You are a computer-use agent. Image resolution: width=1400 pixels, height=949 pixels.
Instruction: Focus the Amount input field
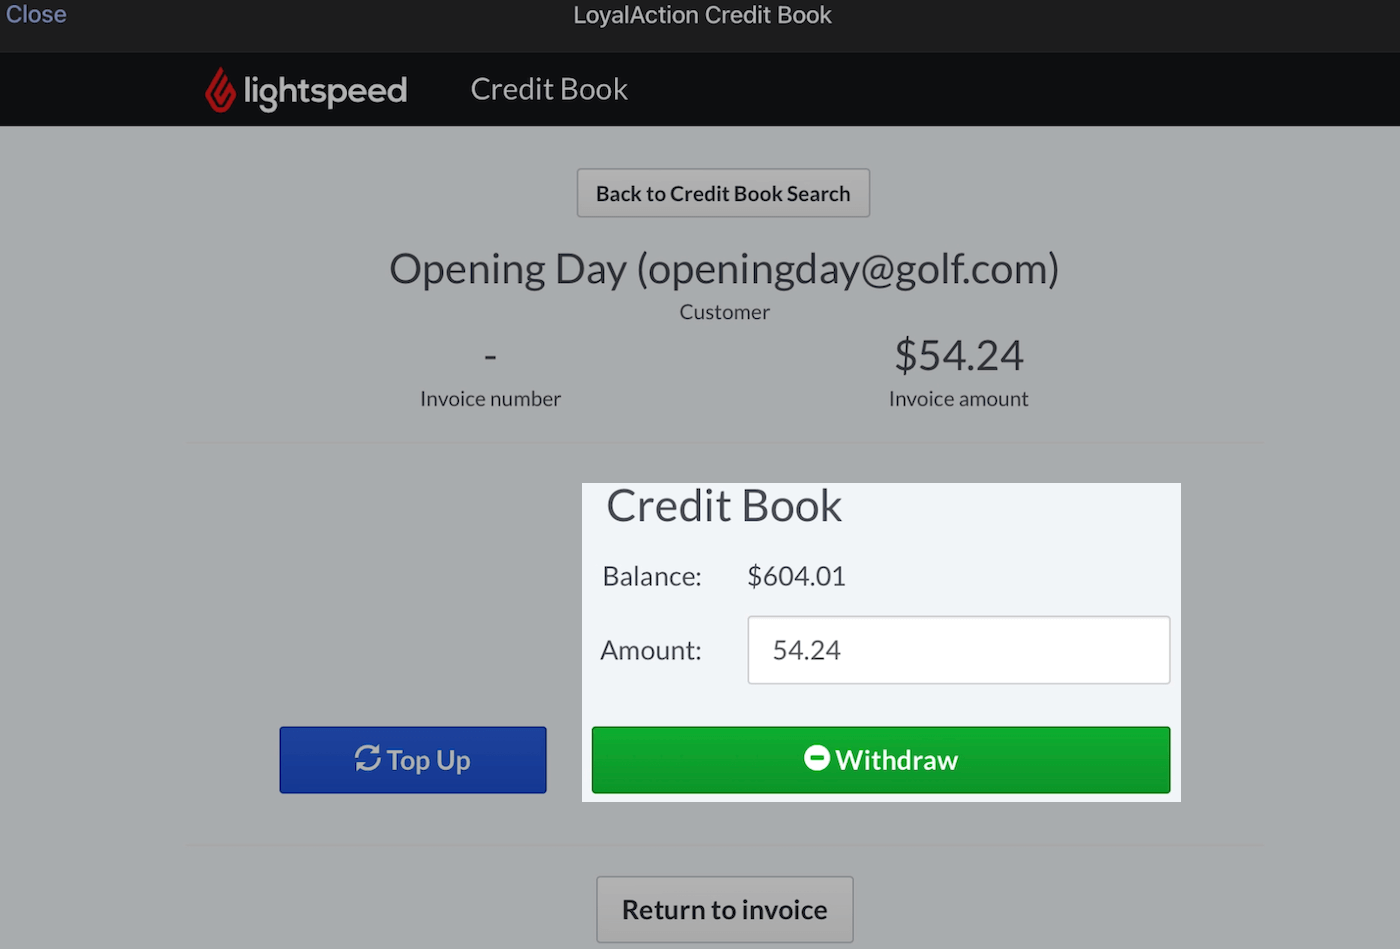958,650
